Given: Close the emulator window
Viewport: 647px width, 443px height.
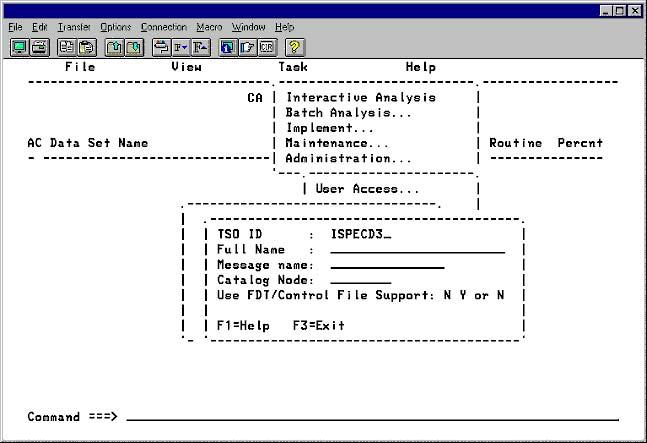Looking at the screenshot, I should tap(635, 11).
